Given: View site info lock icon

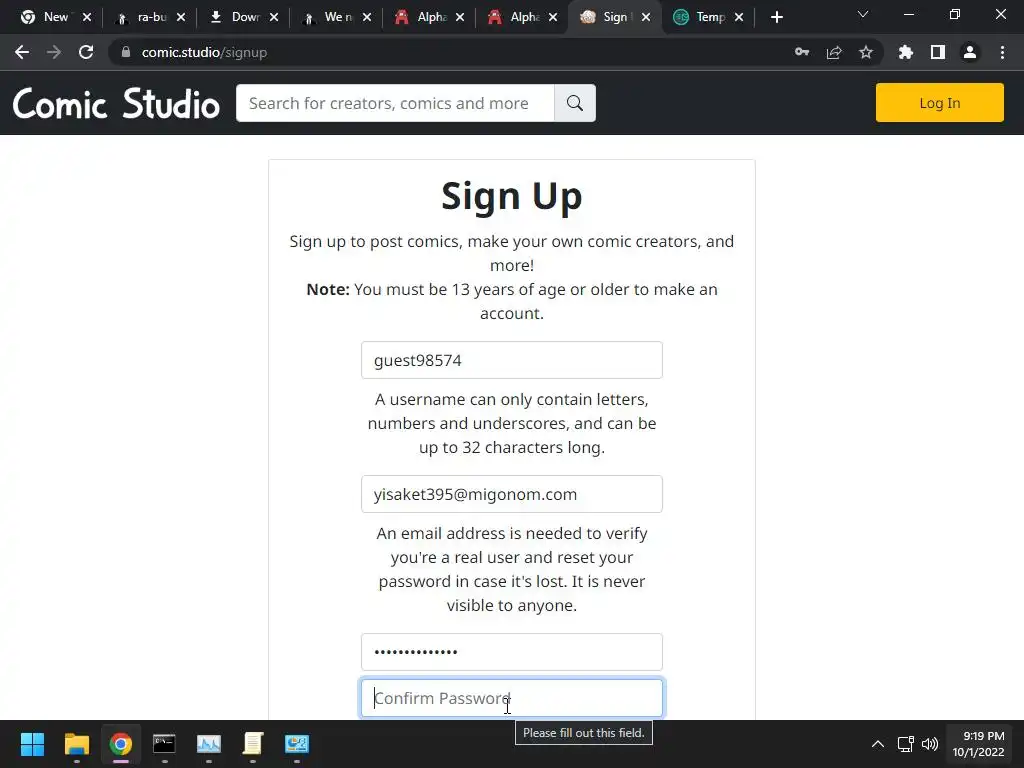Looking at the screenshot, I should click(126, 52).
